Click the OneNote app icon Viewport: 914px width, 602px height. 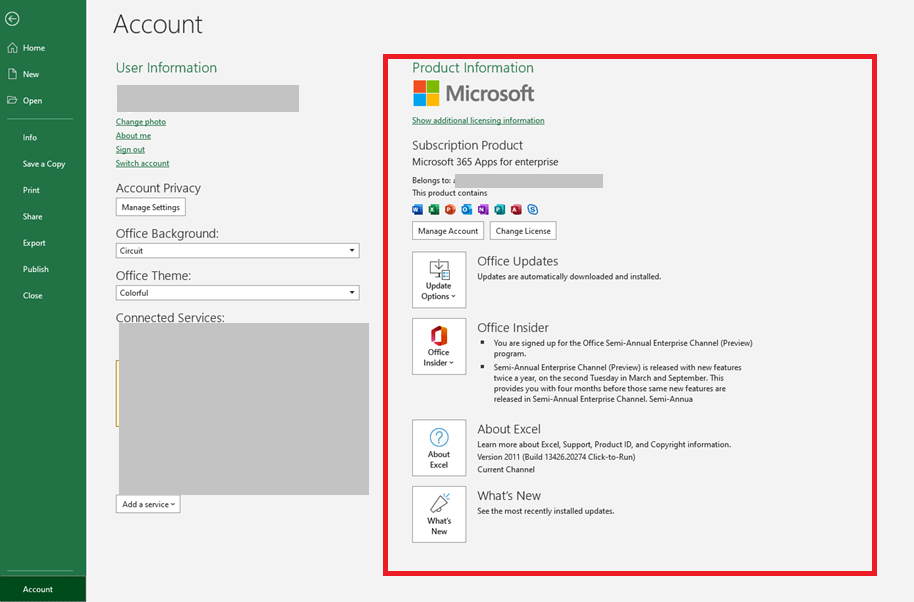[483, 210]
